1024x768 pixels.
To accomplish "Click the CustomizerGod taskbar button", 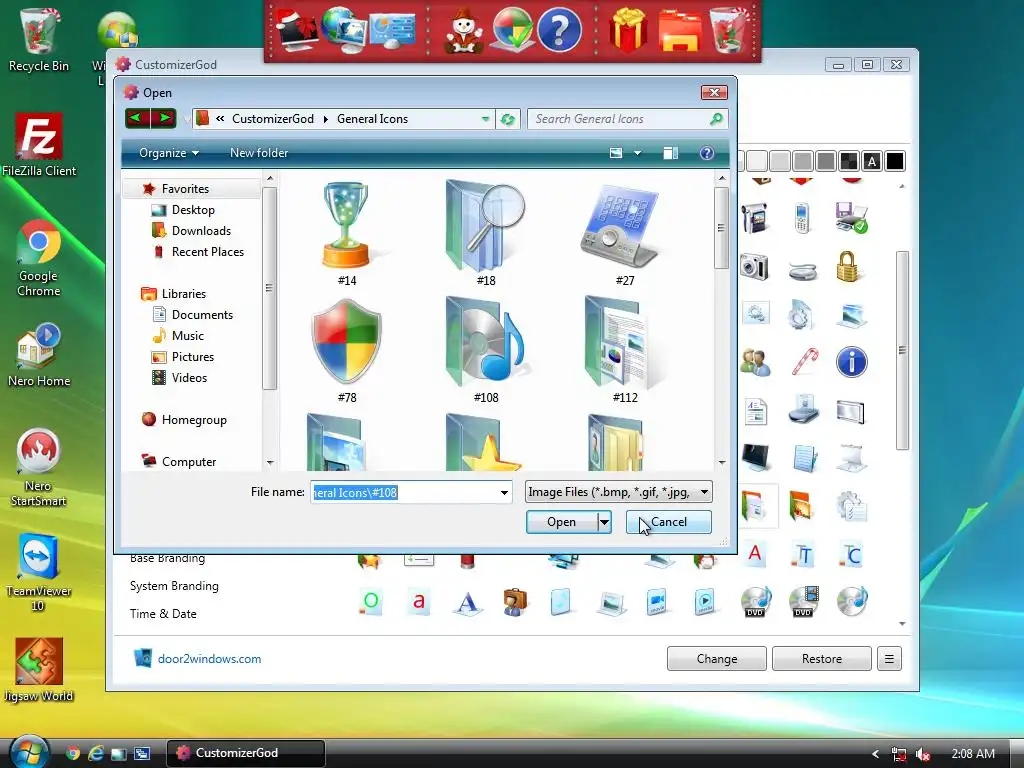I will pyautogui.click(x=246, y=753).
